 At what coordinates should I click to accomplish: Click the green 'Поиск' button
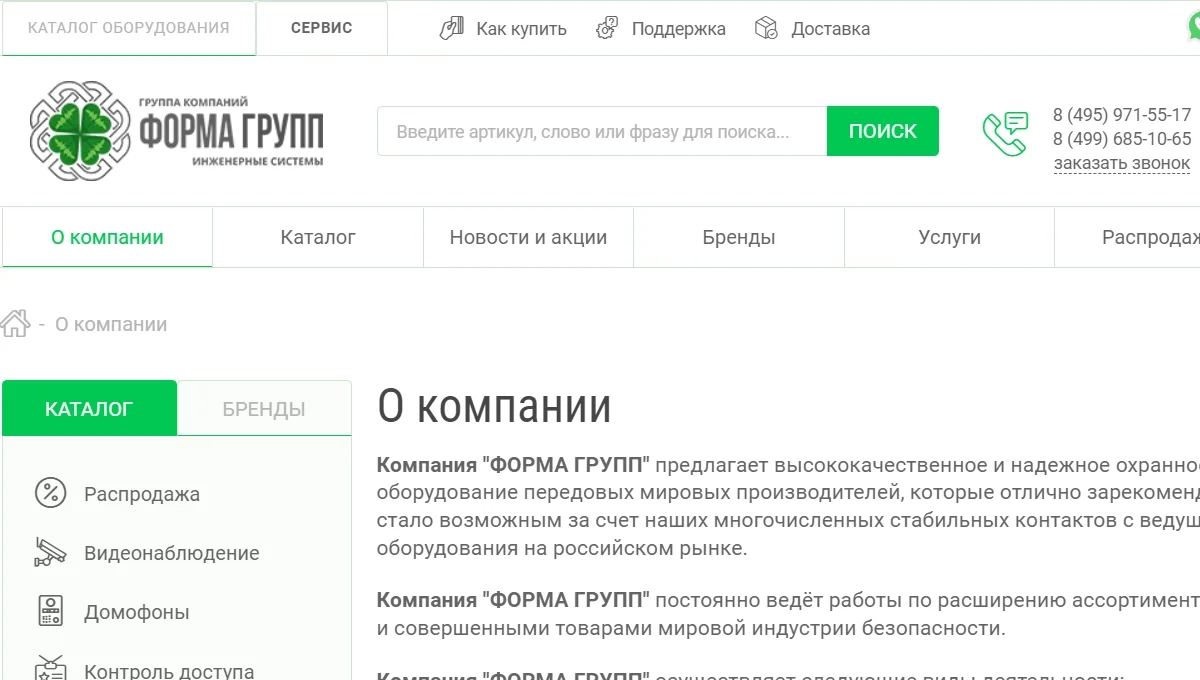(883, 131)
